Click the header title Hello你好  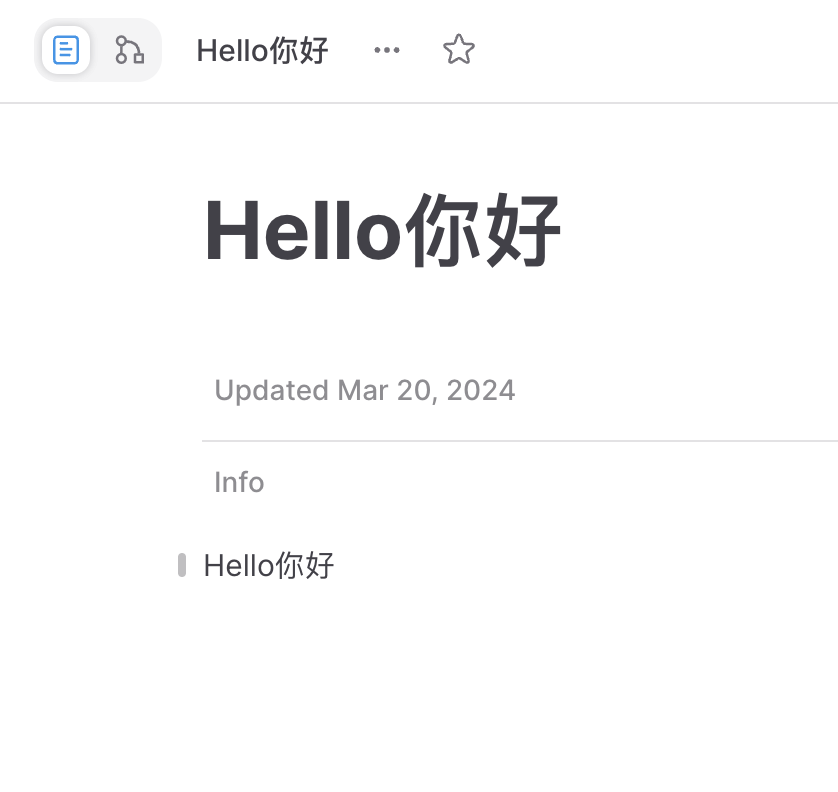tap(262, 51)
